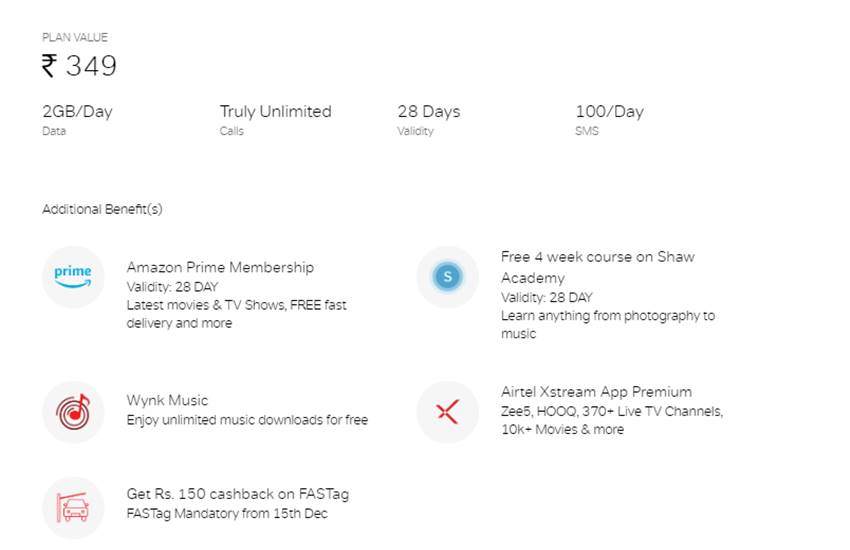Click the 28 Days validity detail
The image size is (850, 550).
coord(429,111)
